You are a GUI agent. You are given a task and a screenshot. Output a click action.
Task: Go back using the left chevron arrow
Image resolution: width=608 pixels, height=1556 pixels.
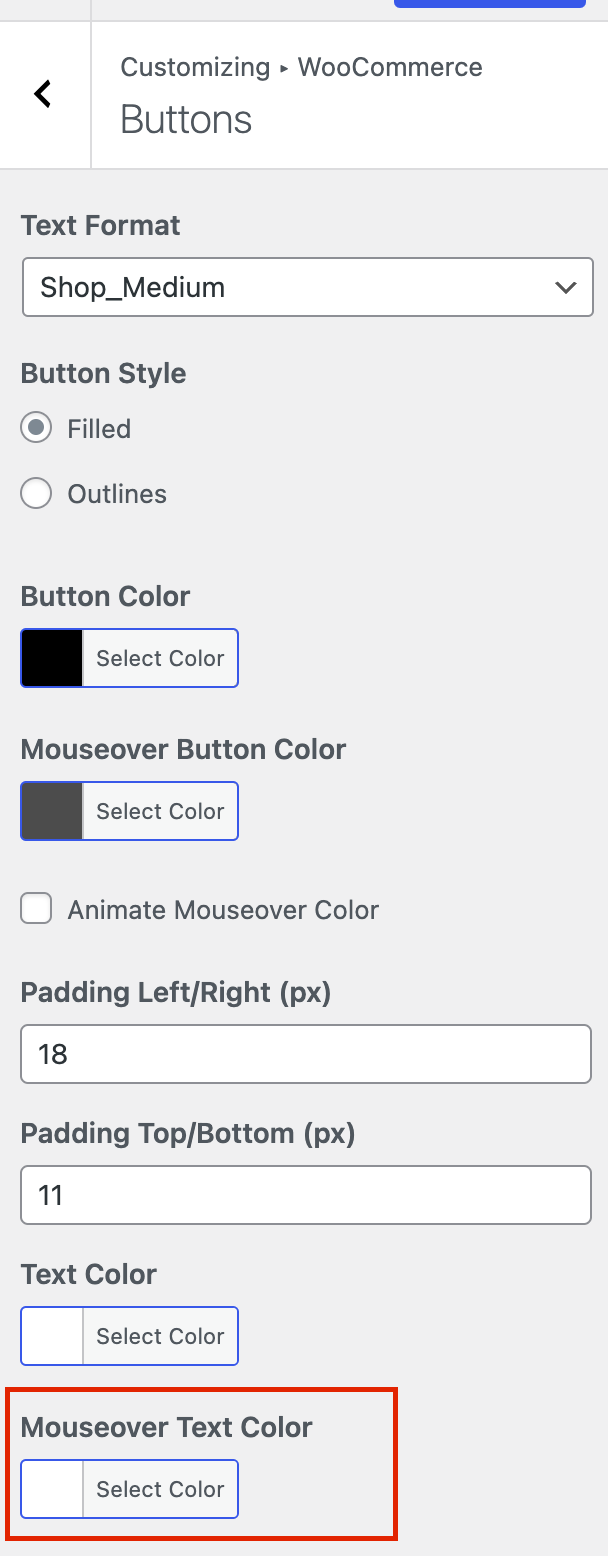click(43, 95)
